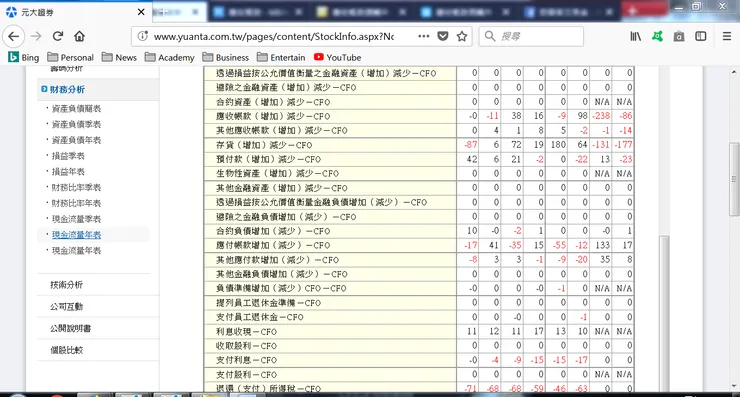
Task: Click the 42 value in 預付款 row
Action: [x=471, y=159]
